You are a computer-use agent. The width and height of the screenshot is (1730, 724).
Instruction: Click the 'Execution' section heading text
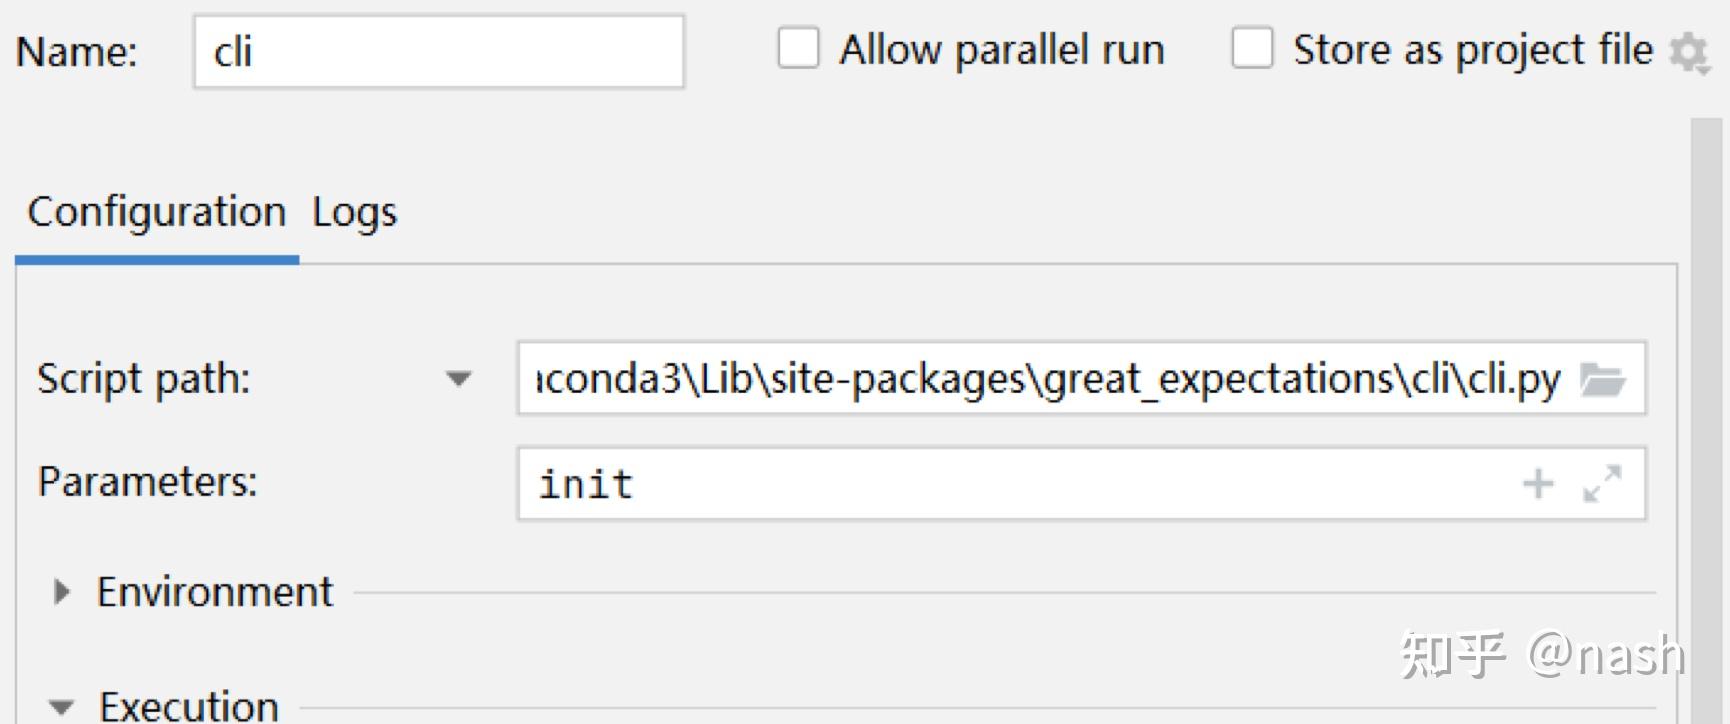pos(189,706)
